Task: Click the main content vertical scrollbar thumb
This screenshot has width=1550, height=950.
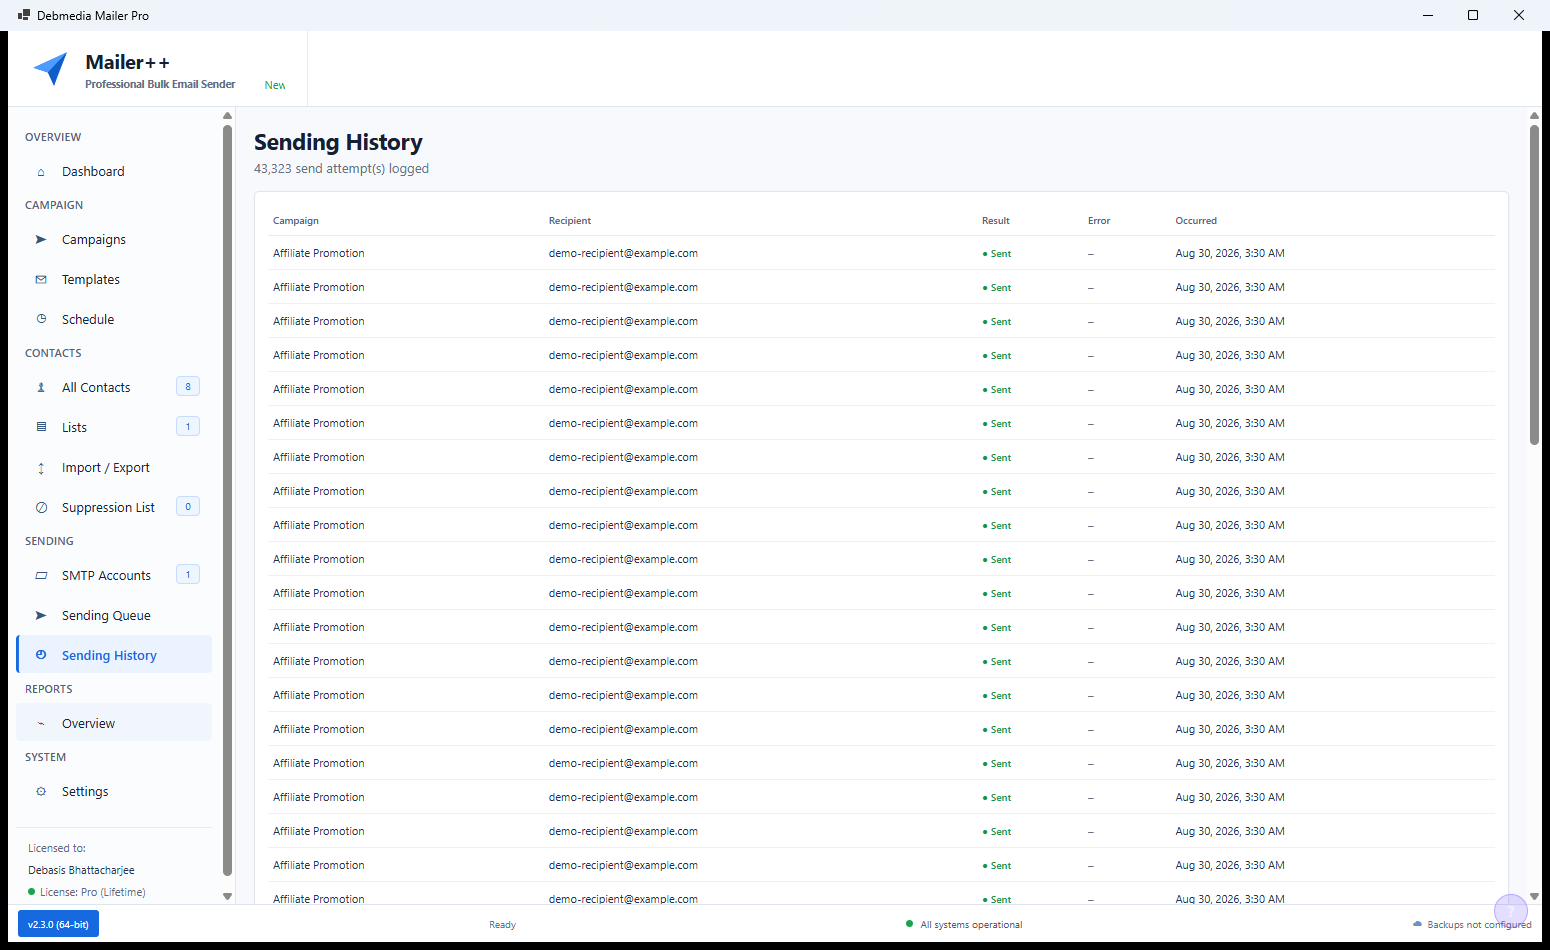Action: coord(1534,285)
